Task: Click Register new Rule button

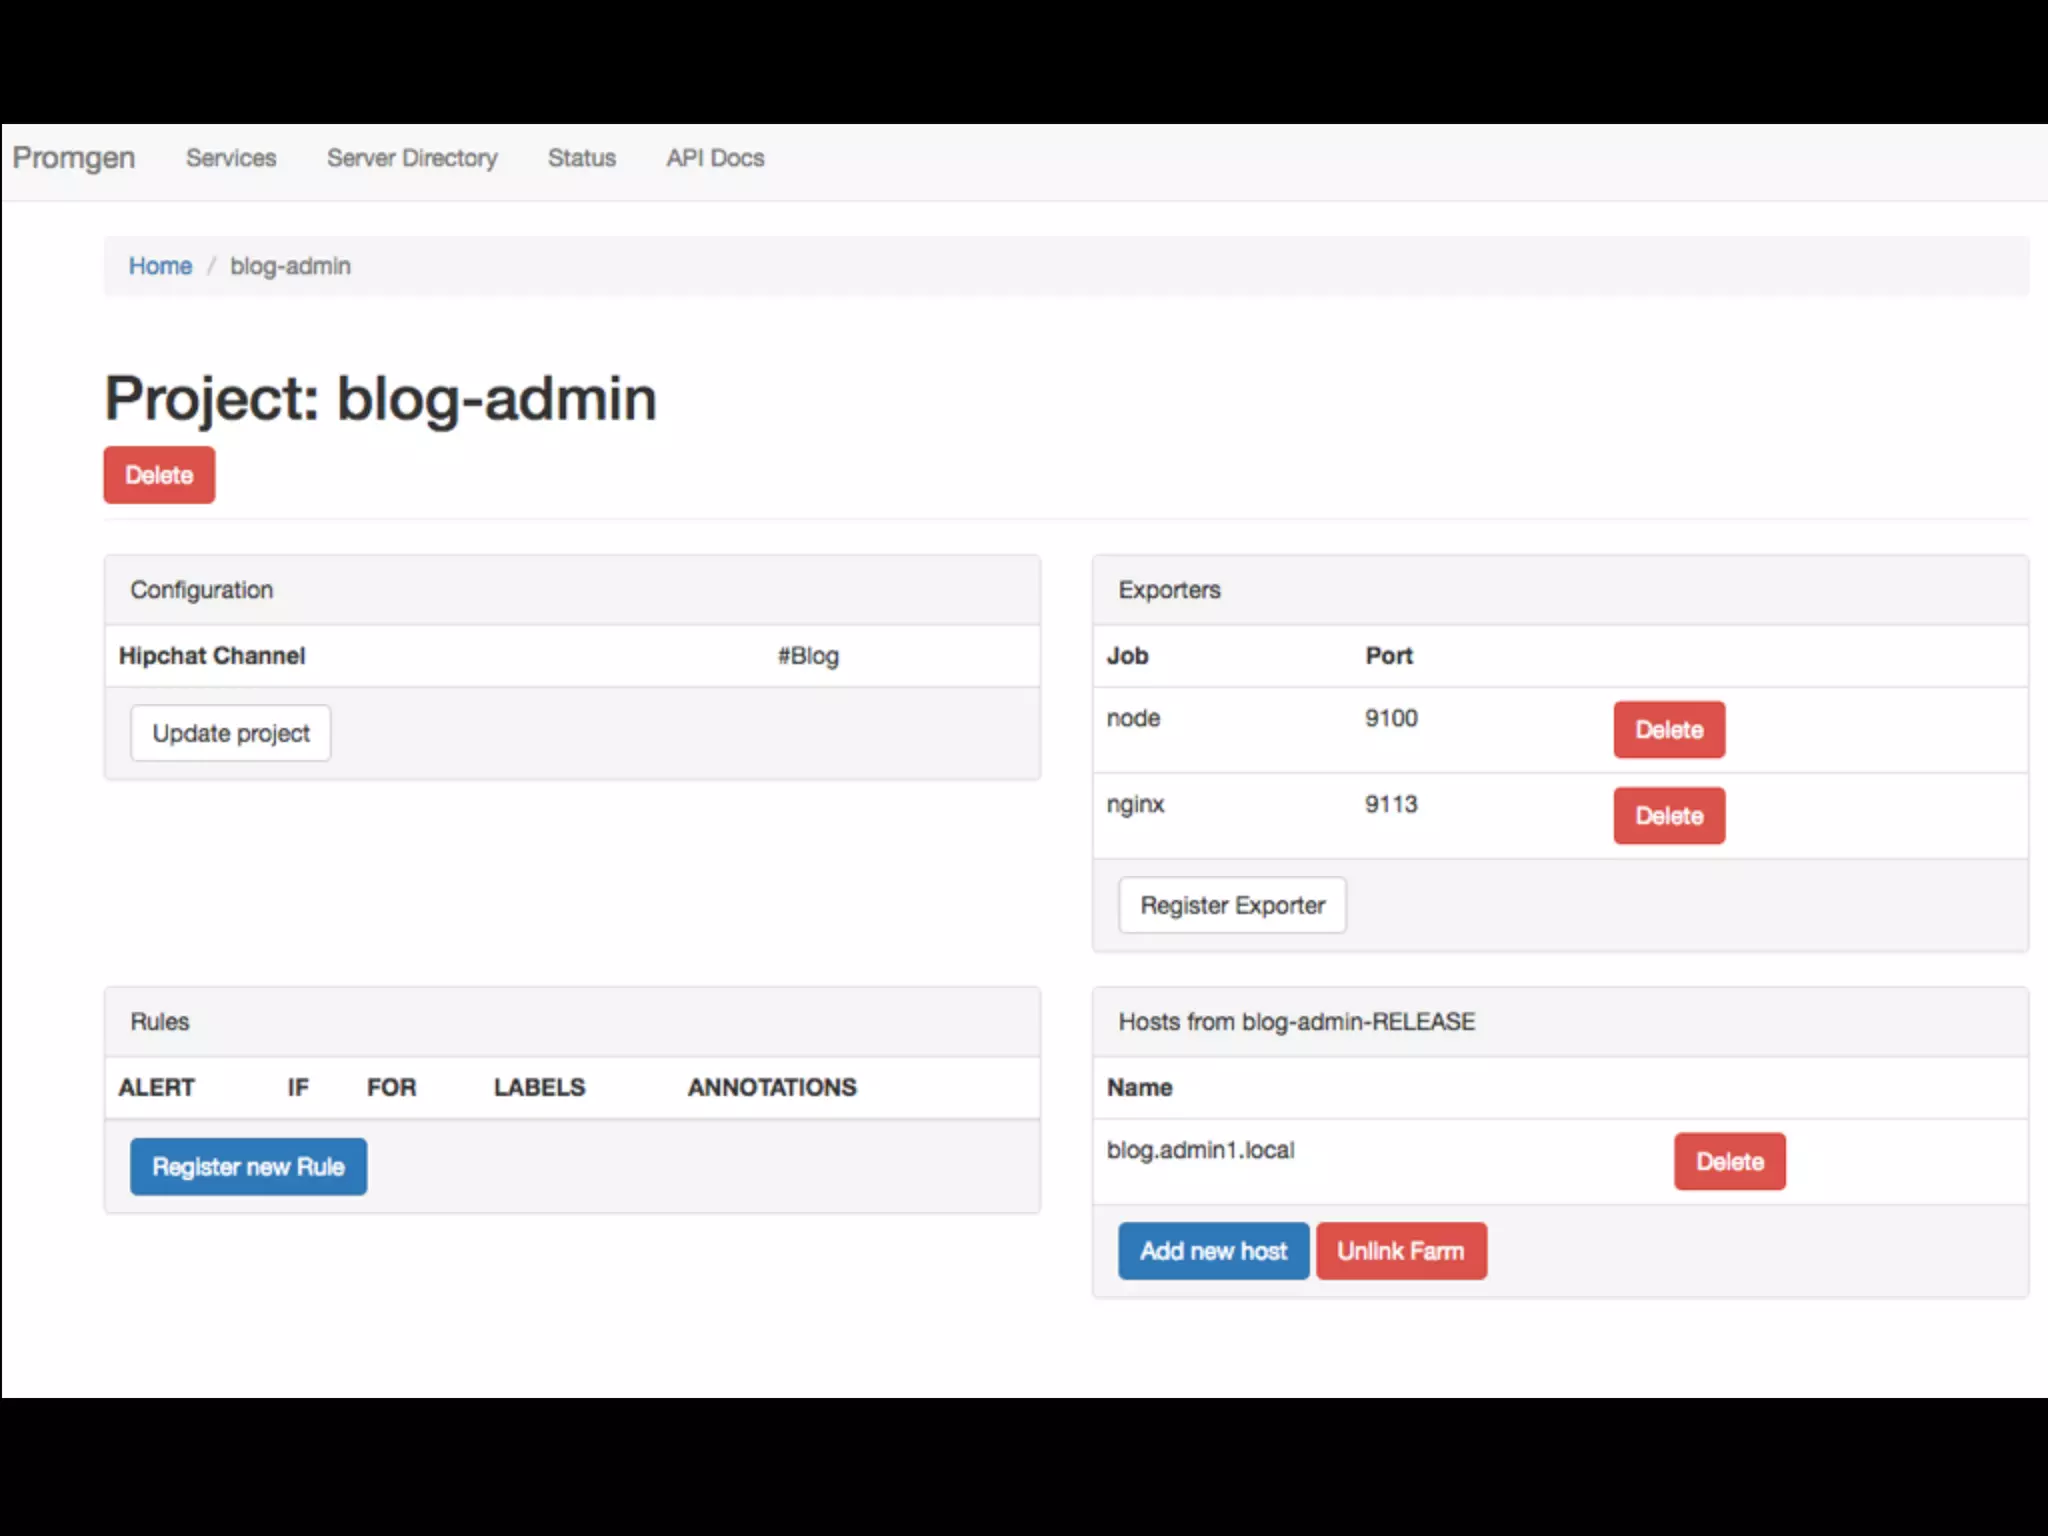Action: point(248,1167)
